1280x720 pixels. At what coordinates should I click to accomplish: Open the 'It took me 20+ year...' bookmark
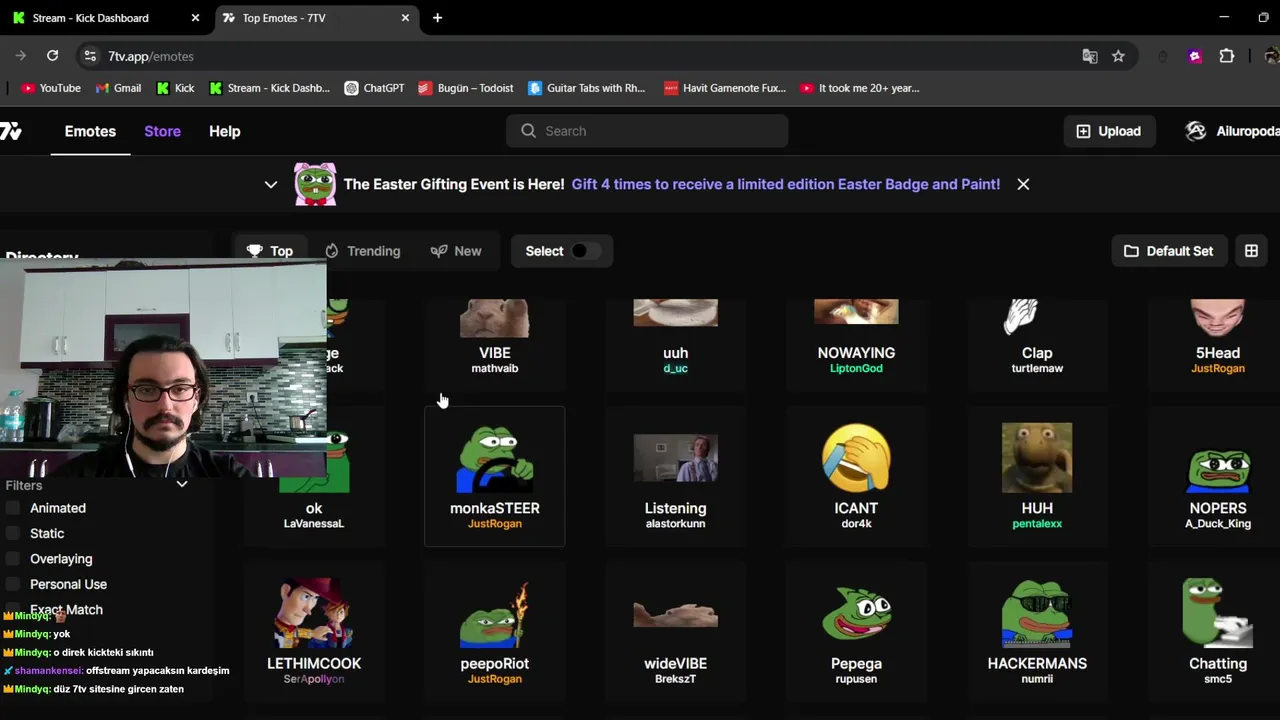pyautogui.click(x=859, y=88)
